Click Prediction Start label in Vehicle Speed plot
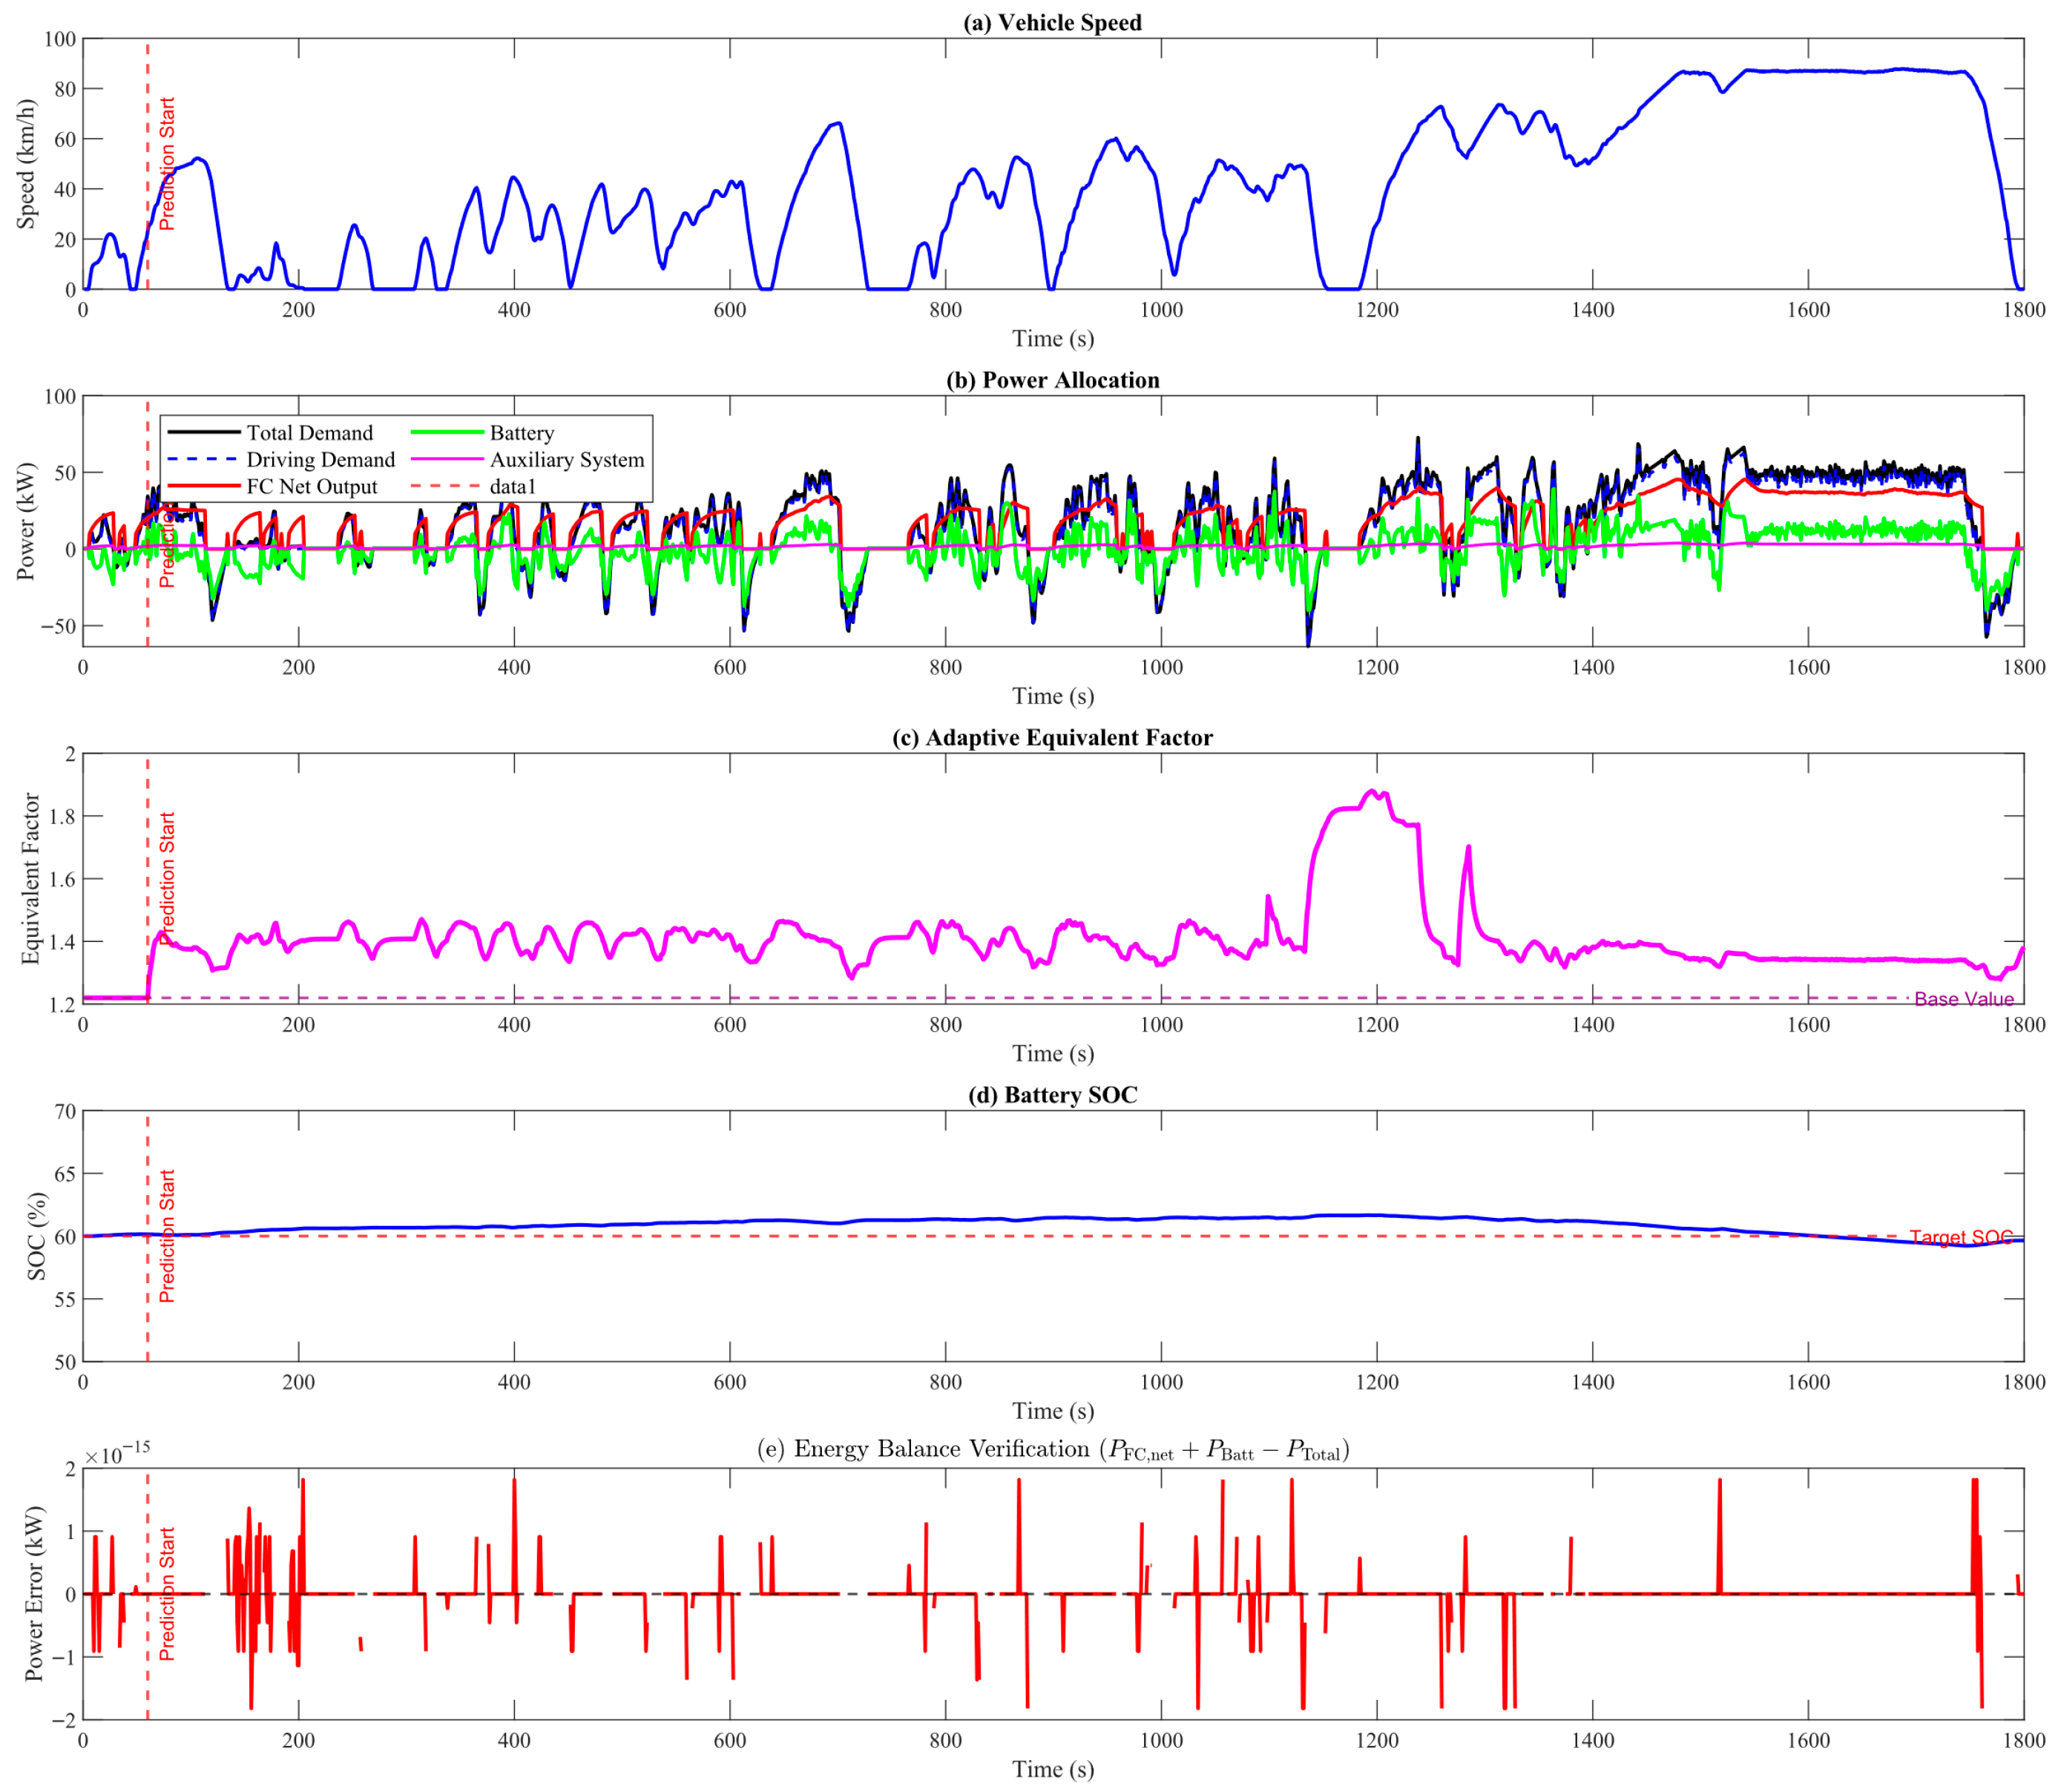The width and height of the screenshot is (2058, 1792). point(167,163)
